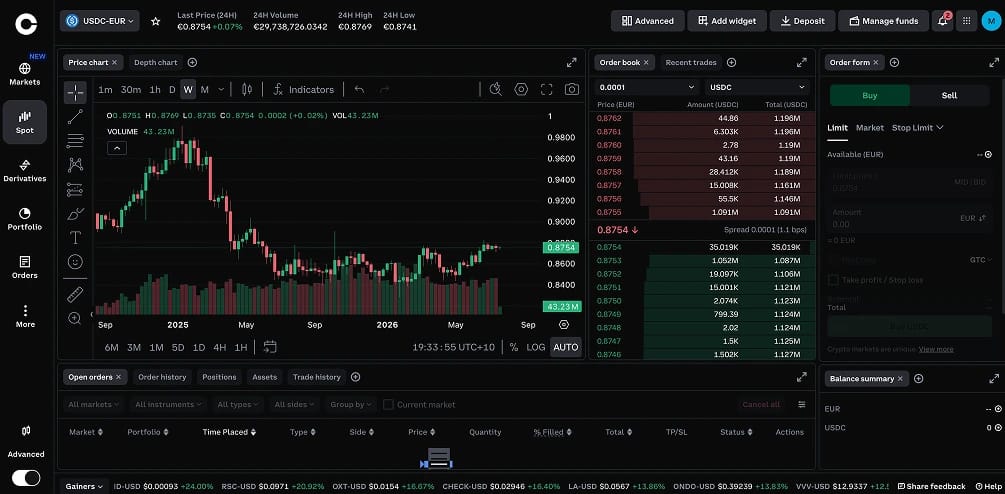1005x494 pixels.
Task: Expand Stop Limit order type dropdown
Action: click(917, 128)
